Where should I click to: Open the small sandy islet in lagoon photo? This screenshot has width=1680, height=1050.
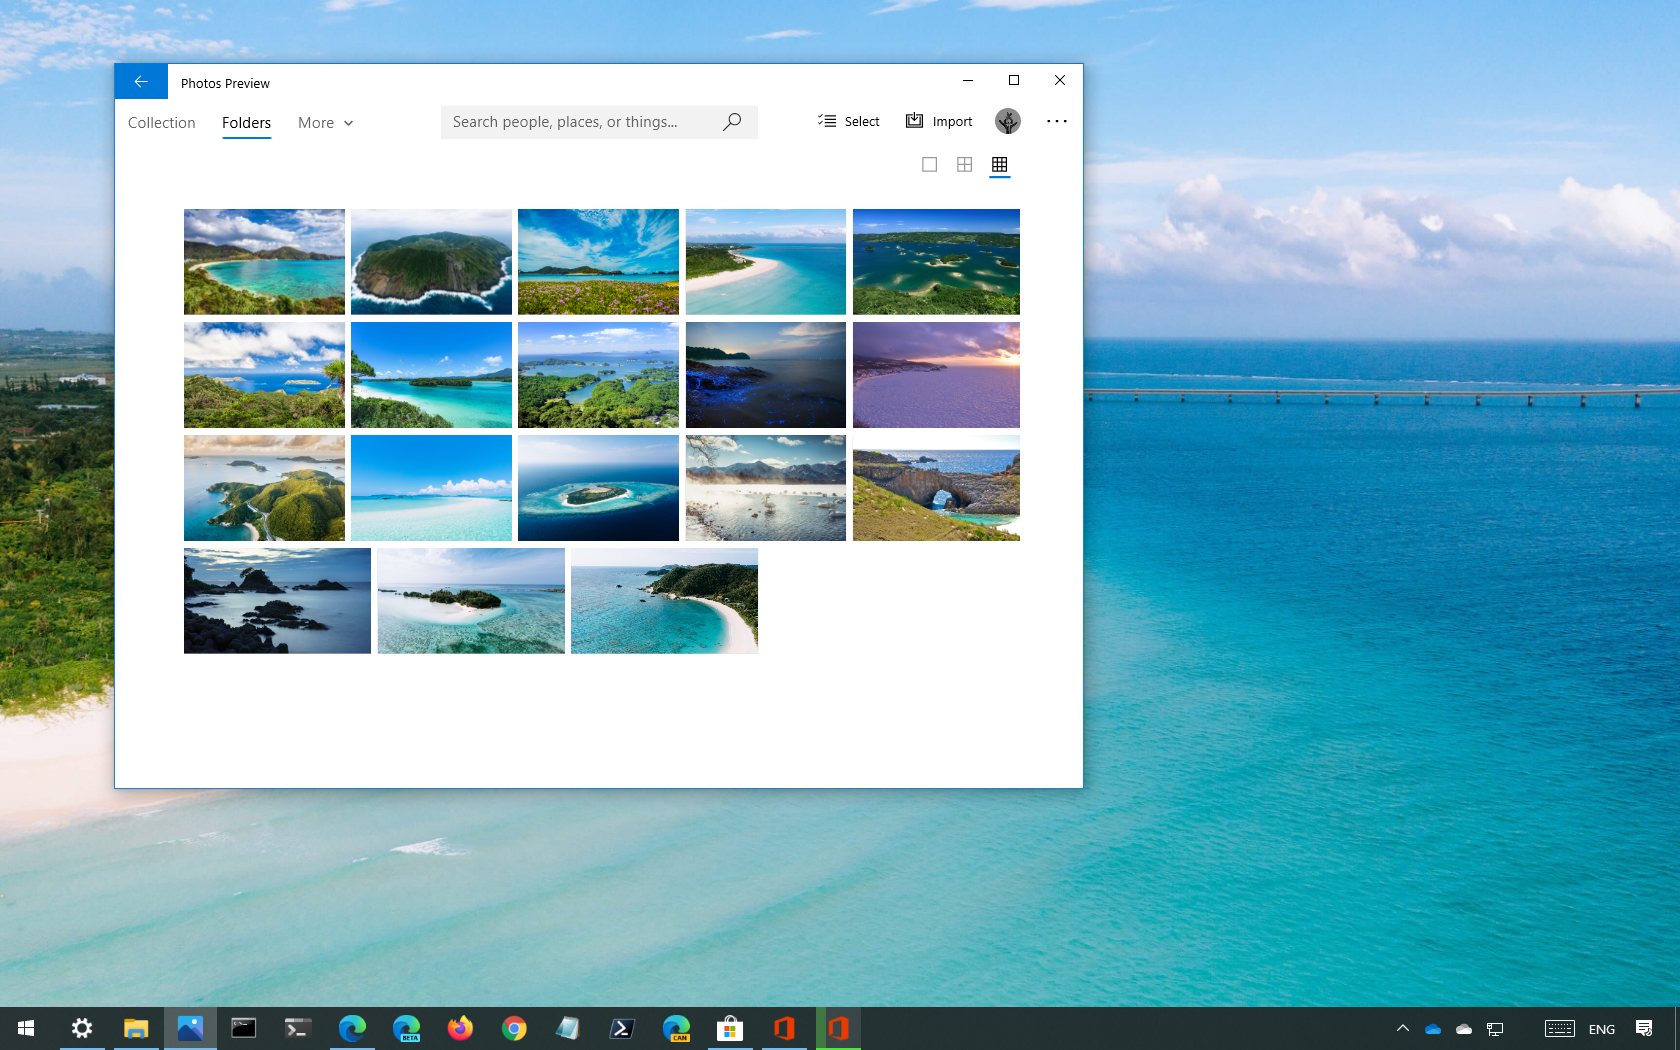tap(471, 601)
